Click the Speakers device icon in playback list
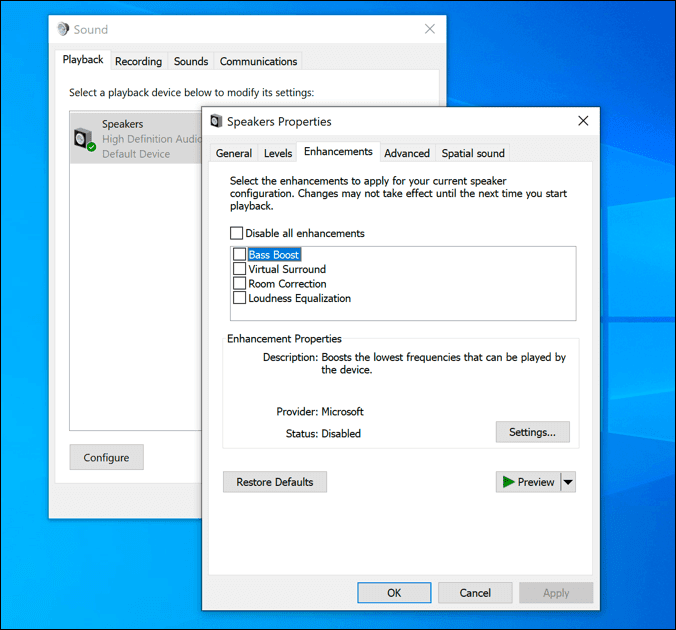Image resolution: width=676 pixels, height=630 pixels. click(x=84, y=139)
